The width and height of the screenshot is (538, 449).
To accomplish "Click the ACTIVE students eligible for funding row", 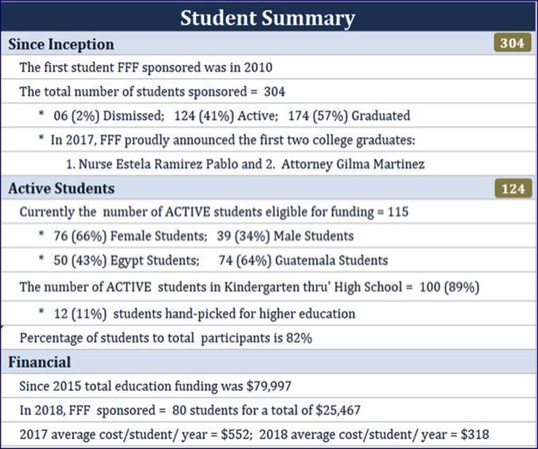I will (268, 212).
